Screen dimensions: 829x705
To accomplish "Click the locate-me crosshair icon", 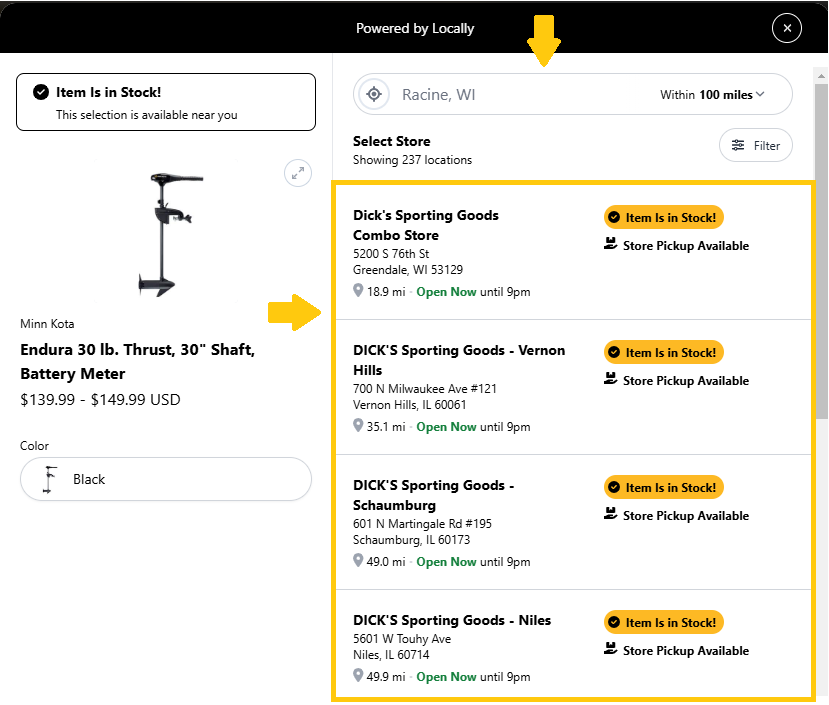I will (x=374, y=94).
